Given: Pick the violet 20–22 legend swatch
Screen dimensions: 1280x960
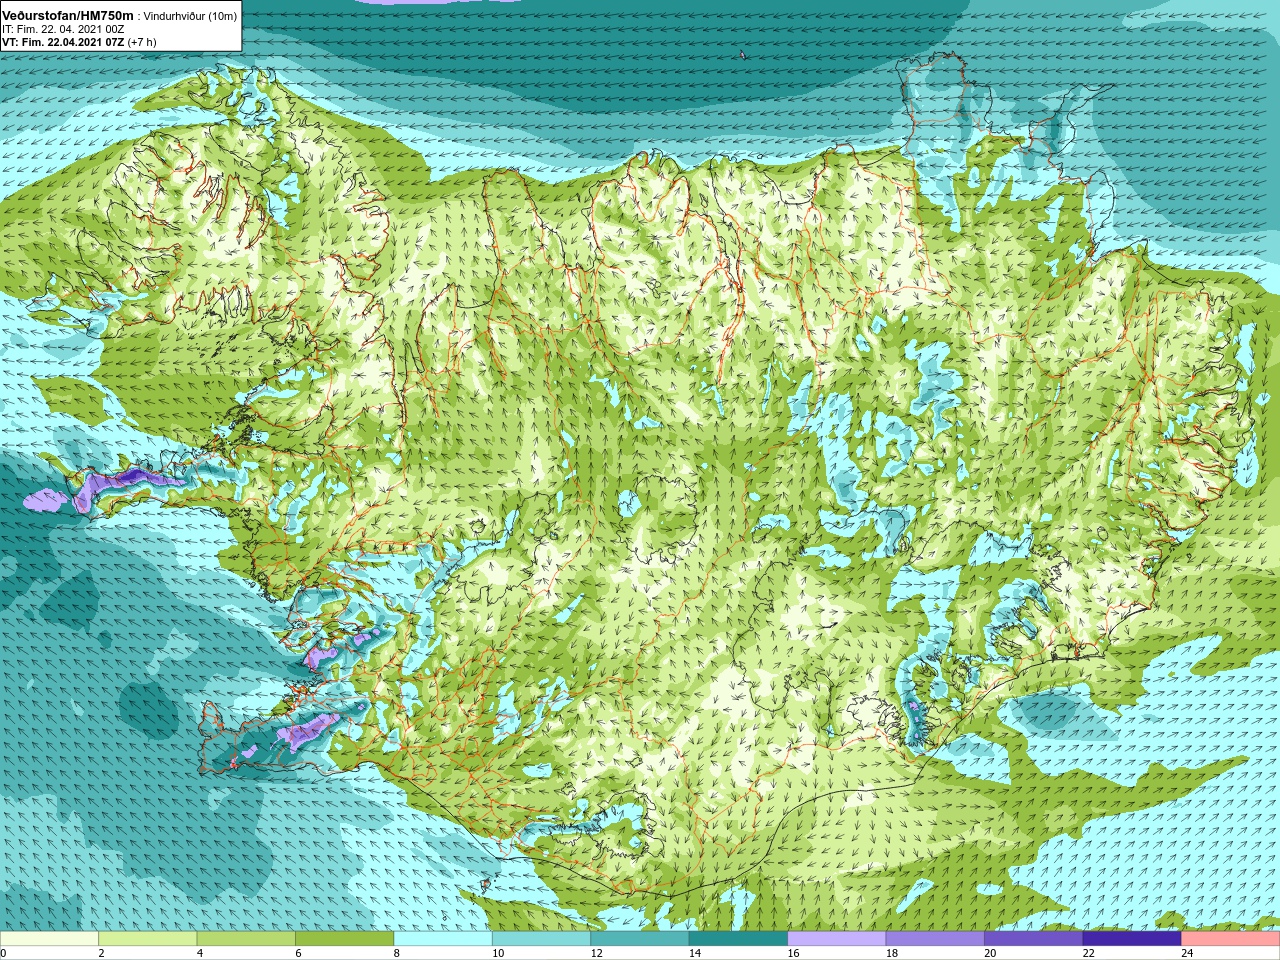Looking at the screenshot, I should [x=1034, y=939].
